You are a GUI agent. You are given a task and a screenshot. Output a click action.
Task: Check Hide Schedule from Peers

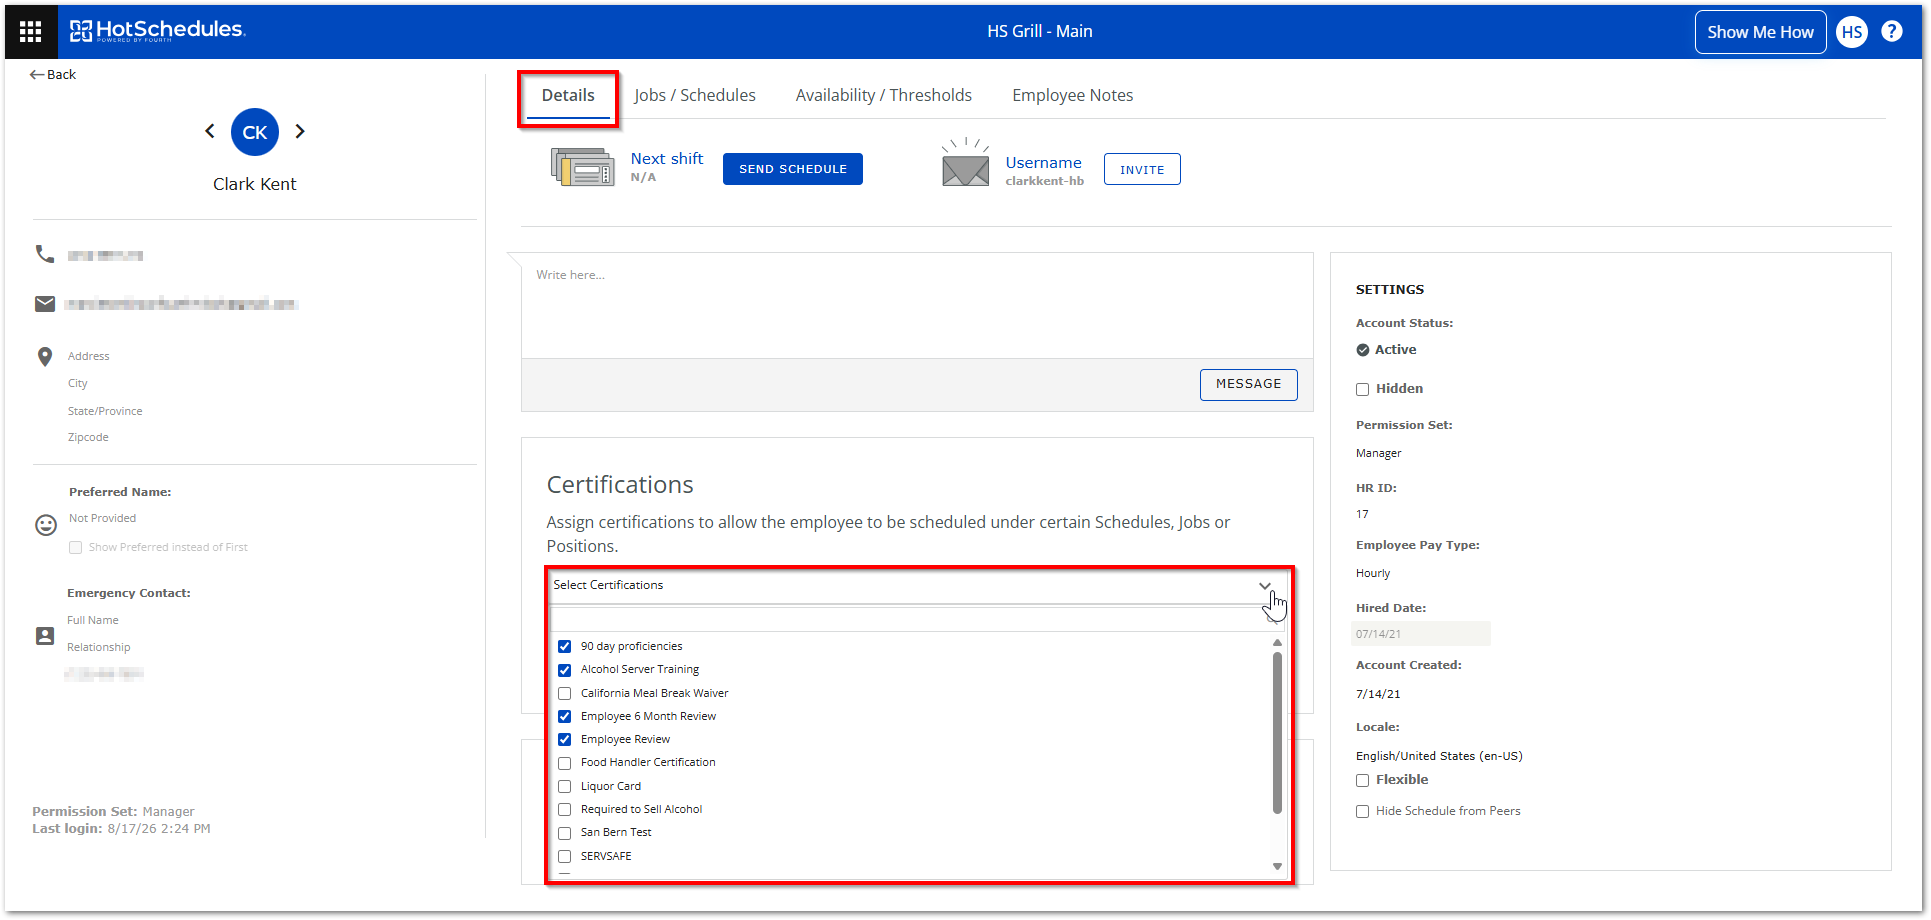coord(1362,811)
